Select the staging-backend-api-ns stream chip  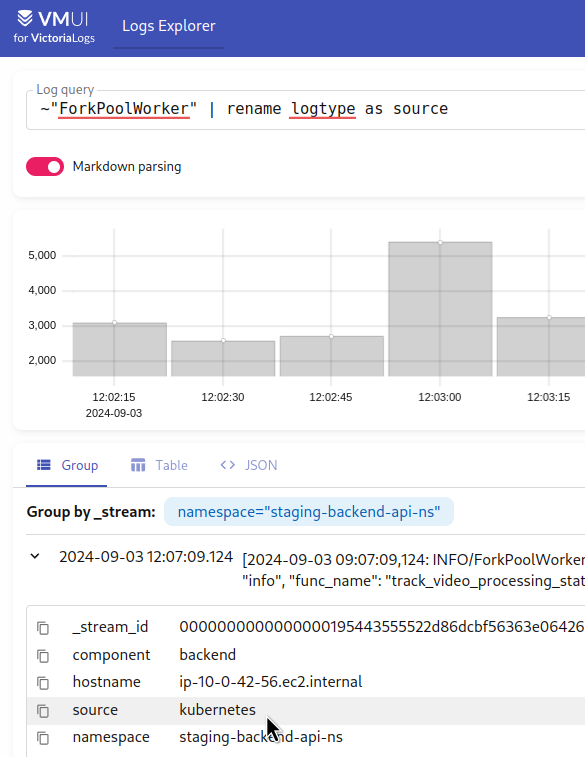[309, 511]
